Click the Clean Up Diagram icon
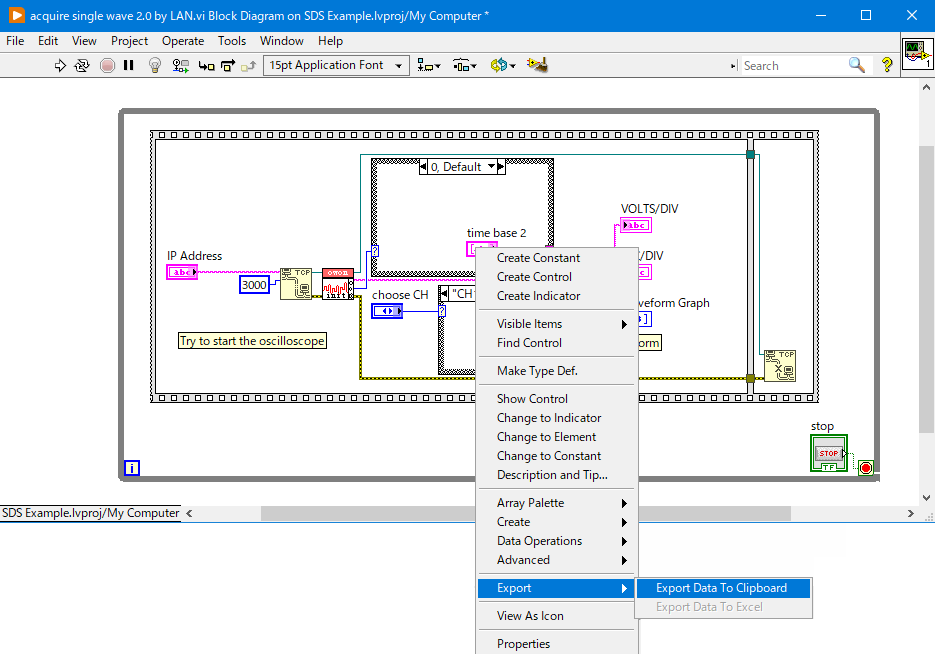 [537, 65]
